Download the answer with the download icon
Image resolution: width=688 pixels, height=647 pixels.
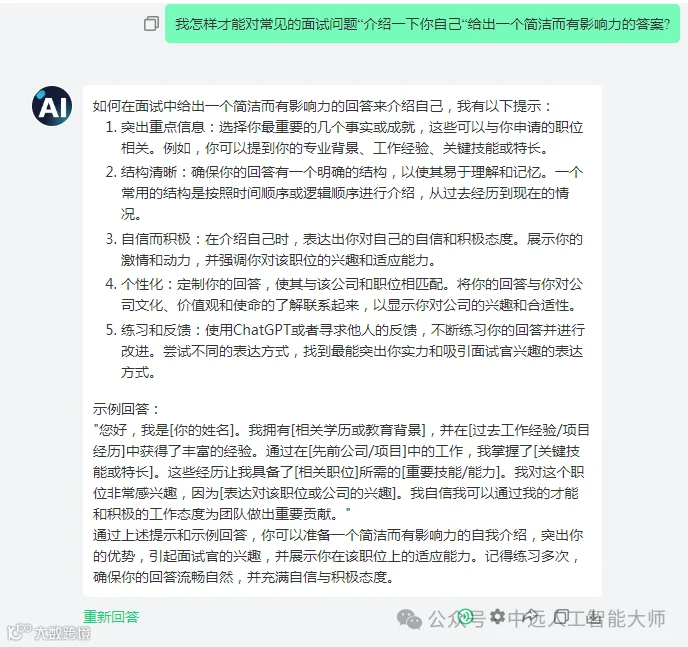[x=593, y=617]
